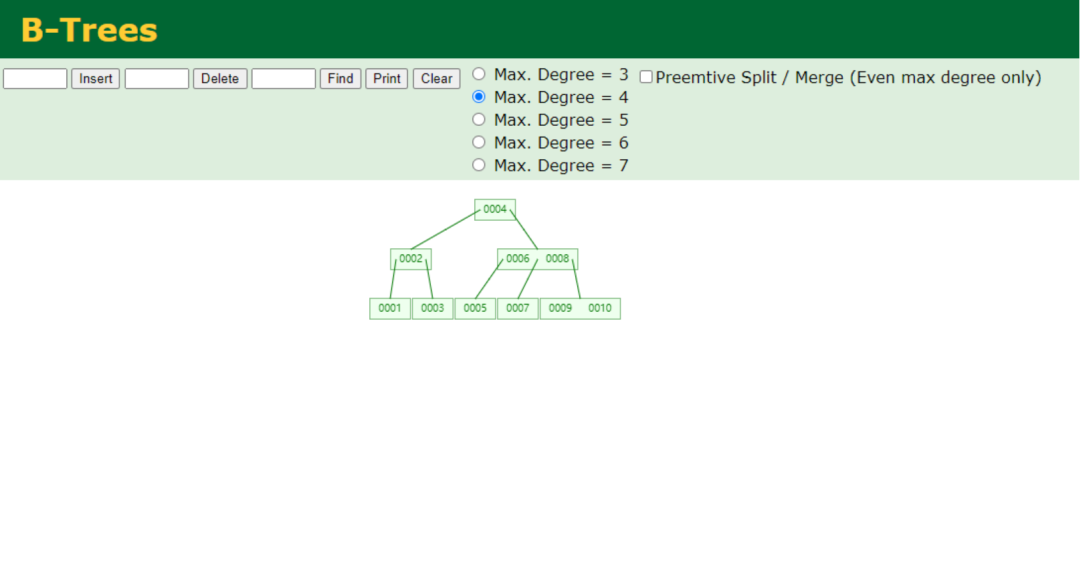This screenshot has height=566, width=1080.
Task: Click the Delete button
Action: [x=220, y=78]
